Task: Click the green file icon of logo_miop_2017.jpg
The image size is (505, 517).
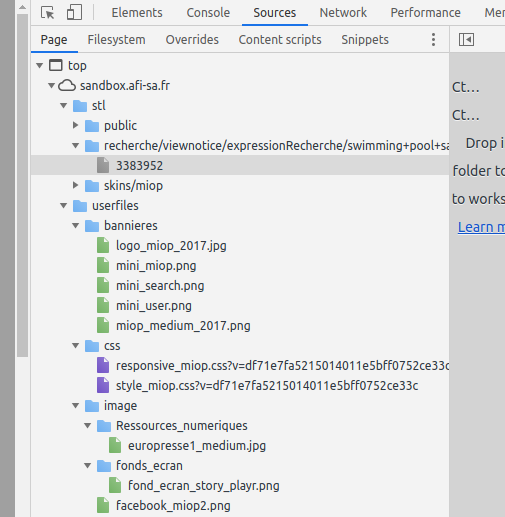Action: click(x=103, y=246)
